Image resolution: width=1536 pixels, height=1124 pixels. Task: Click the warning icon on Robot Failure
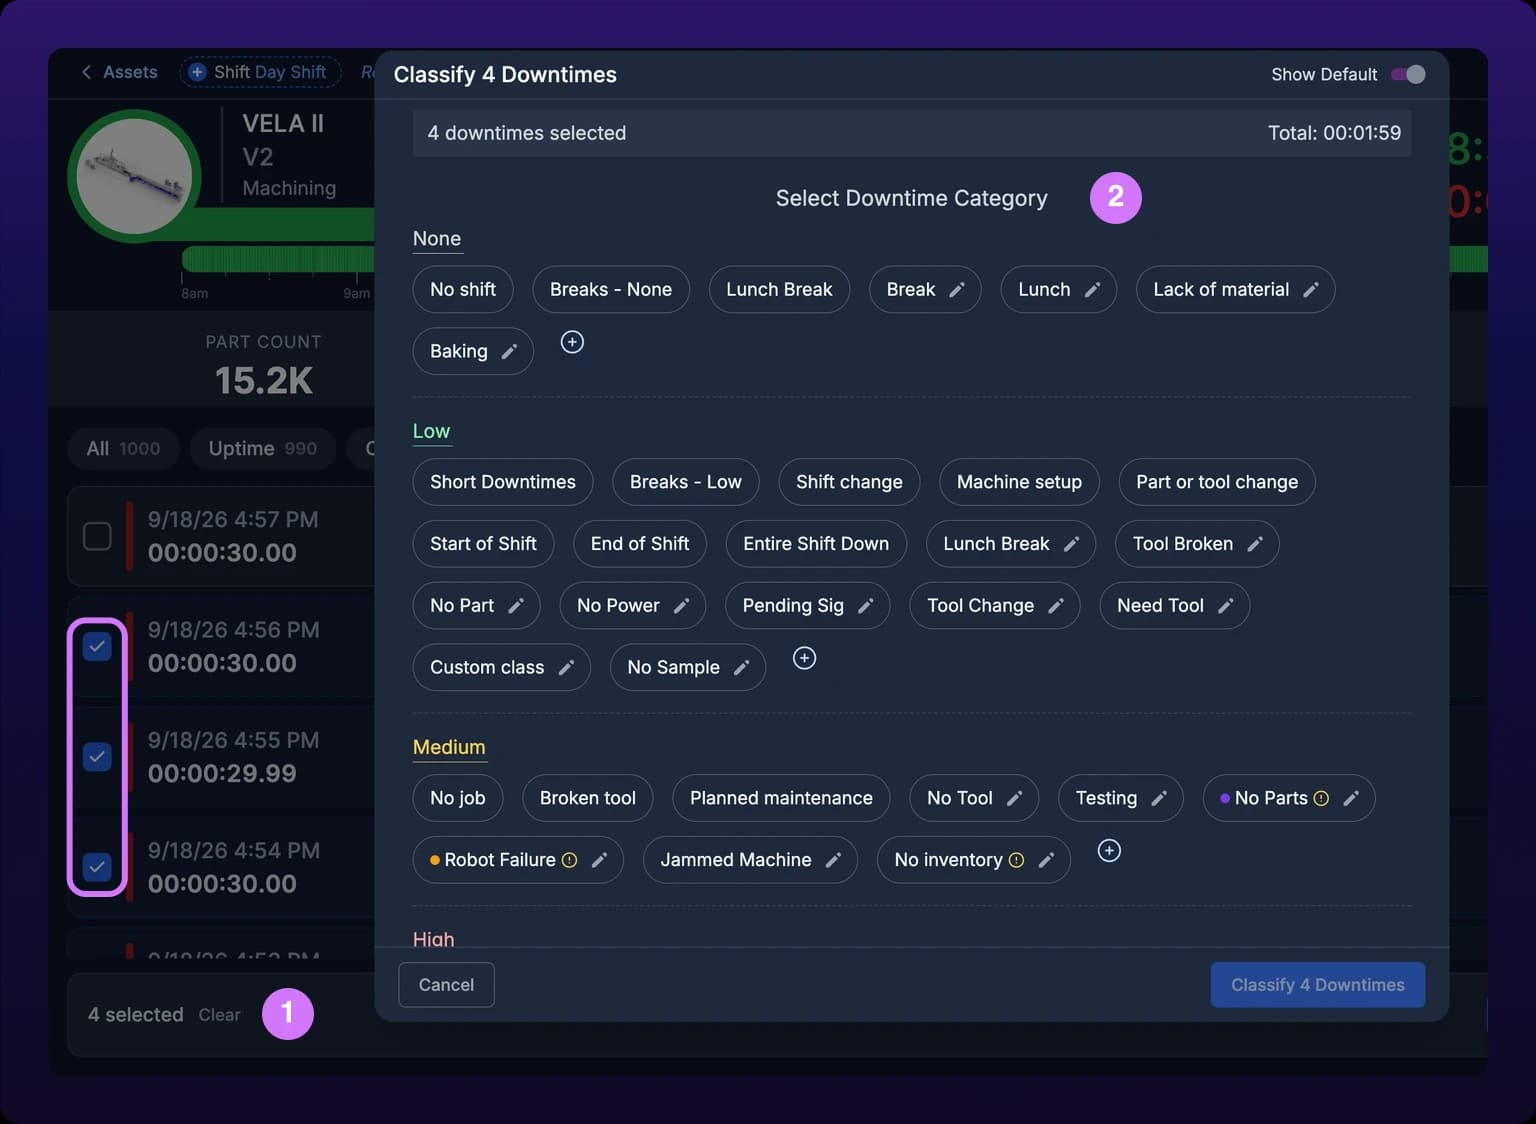pos(569,860)
